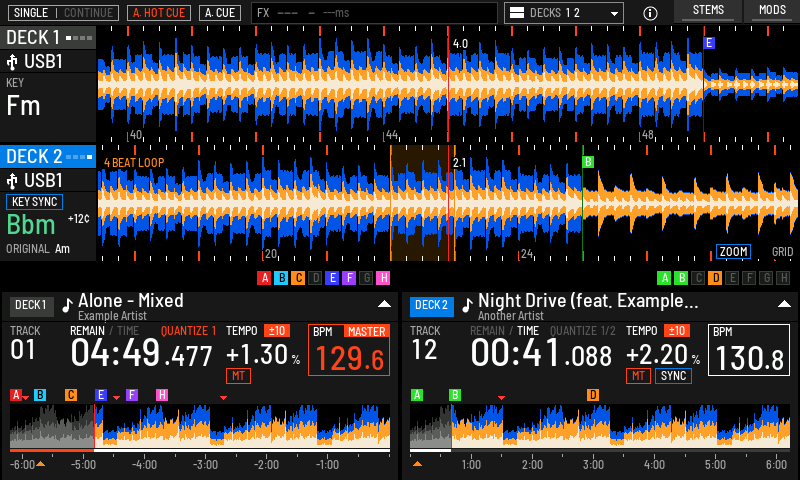This screenshot has width=800, height=480.
Task: Click hot cue A marker above Deck 1 overview
Action: (16, 395)
